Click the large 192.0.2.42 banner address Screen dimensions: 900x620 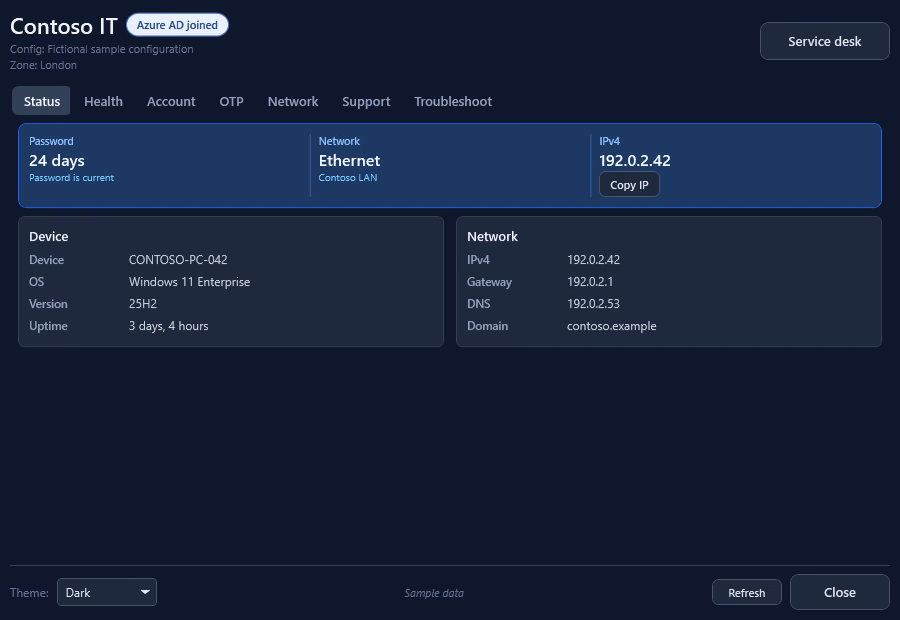point(635,161)
